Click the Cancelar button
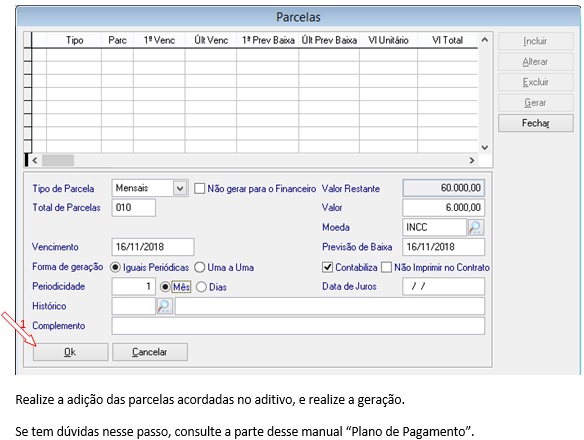 pyautogui.click(x=150, y=352)
